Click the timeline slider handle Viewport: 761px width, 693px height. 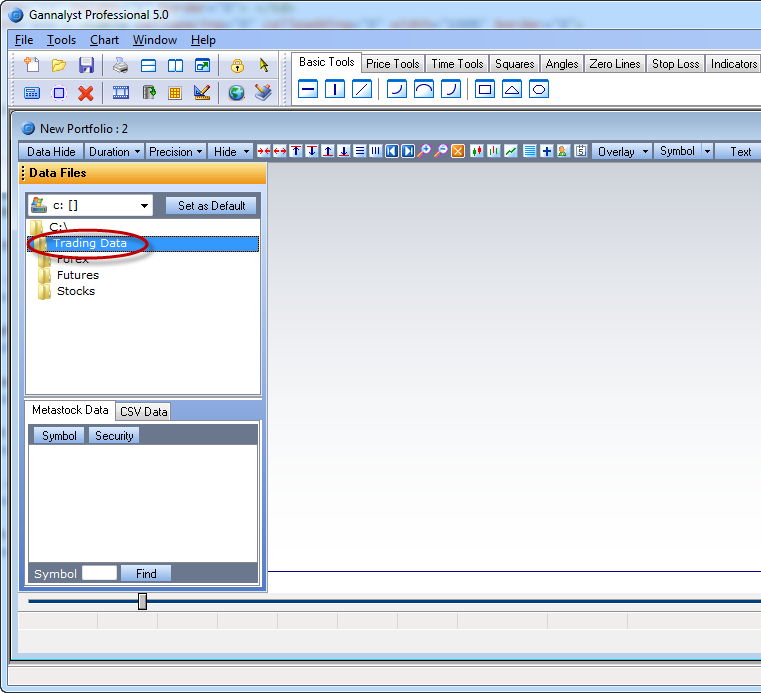pyautogui.click(x=142, y=601)
